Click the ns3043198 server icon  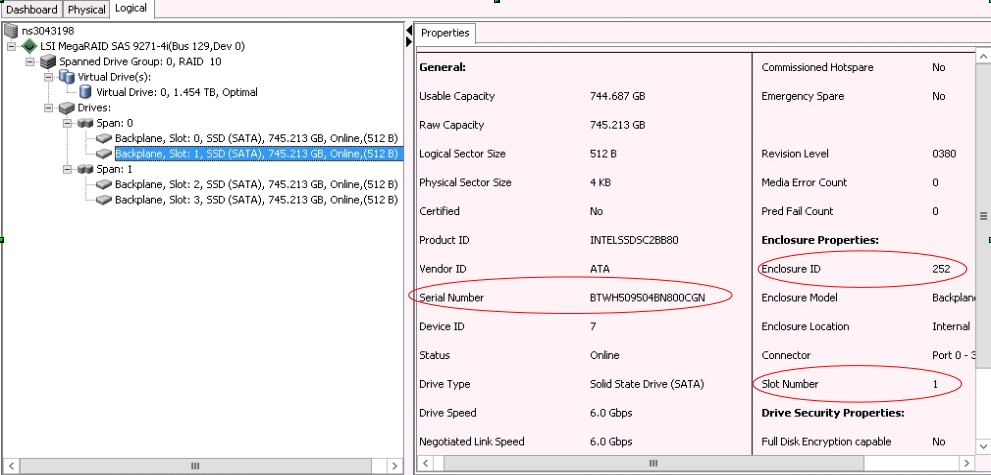pyautogui.click(x=12, y=31)
